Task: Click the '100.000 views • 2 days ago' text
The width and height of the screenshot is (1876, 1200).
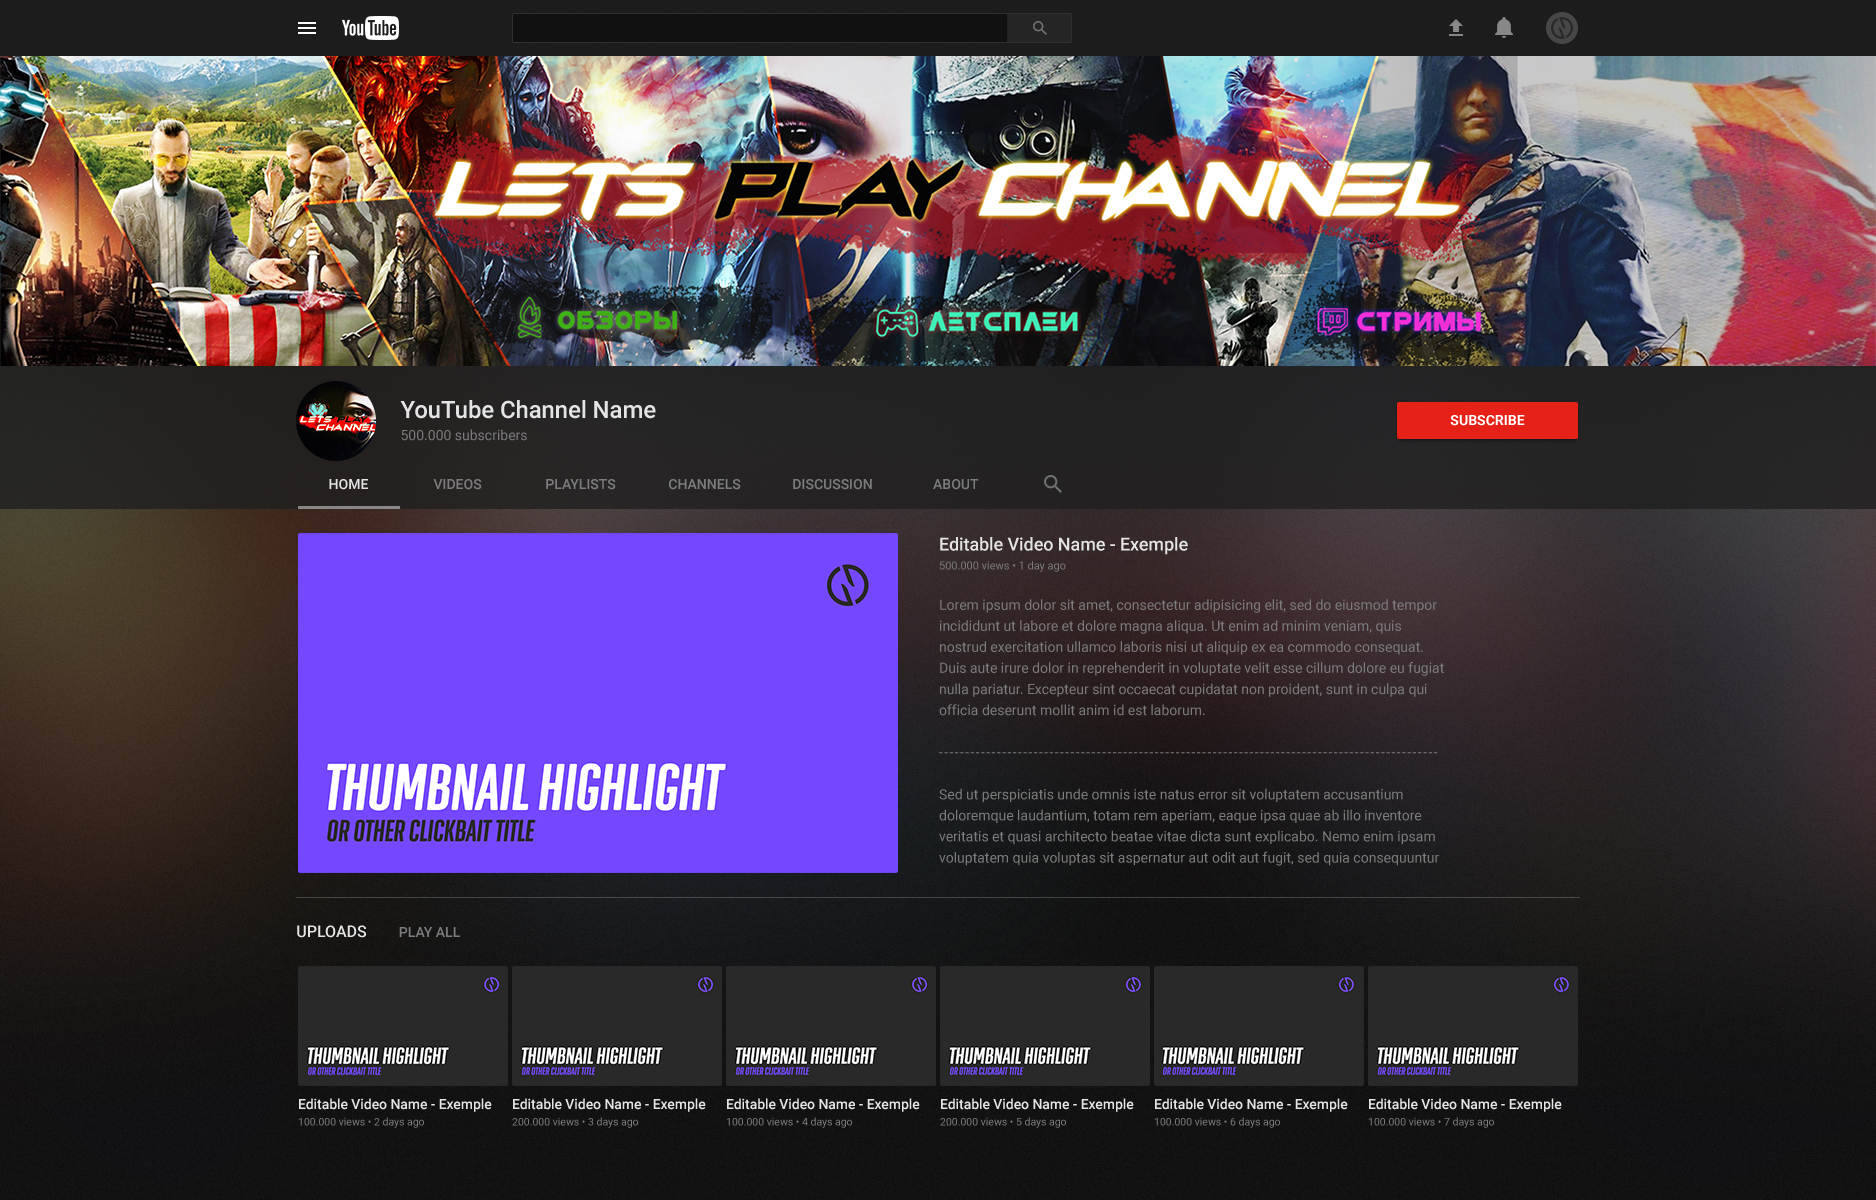Action: click(x=361, y=1122)
